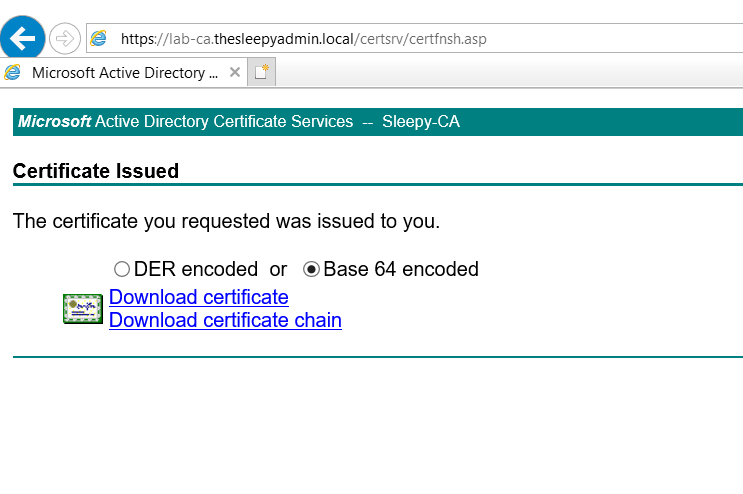
Task: Click "Sleepy-CA" in the teal header banner
Action: pos(421,122)
